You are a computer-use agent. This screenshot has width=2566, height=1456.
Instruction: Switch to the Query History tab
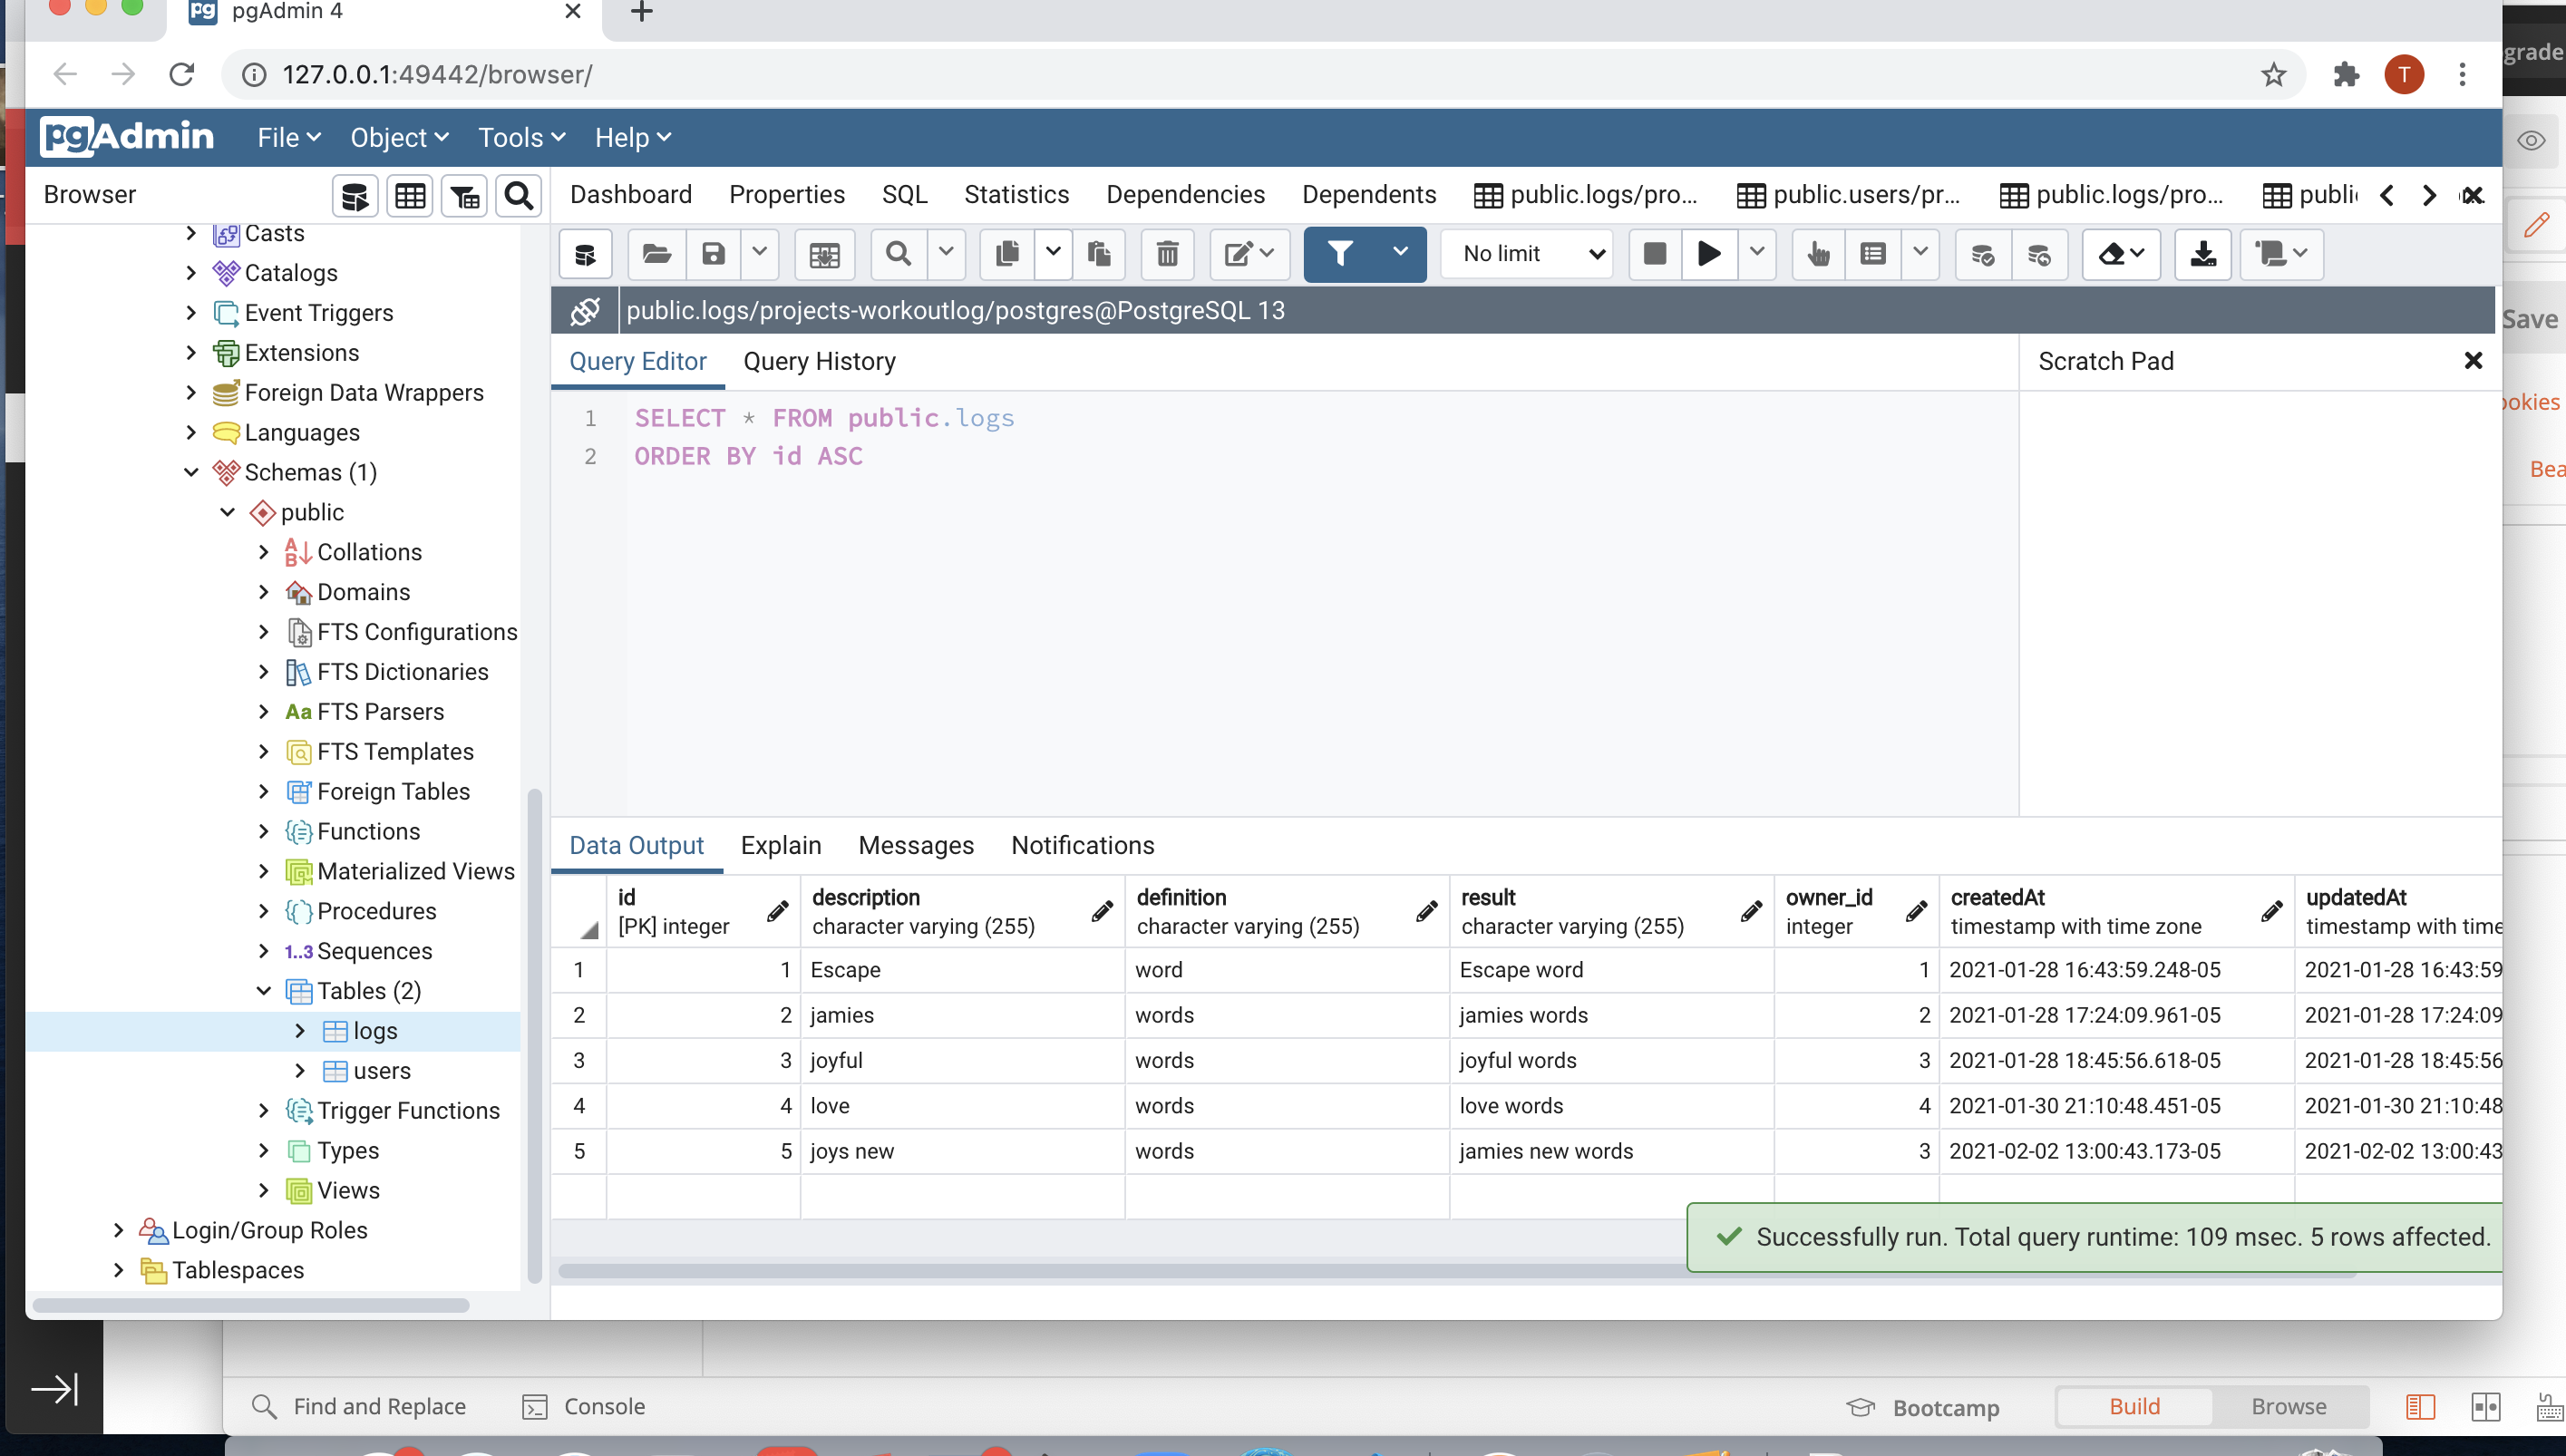pyautogui.click(x=820, y=361)
